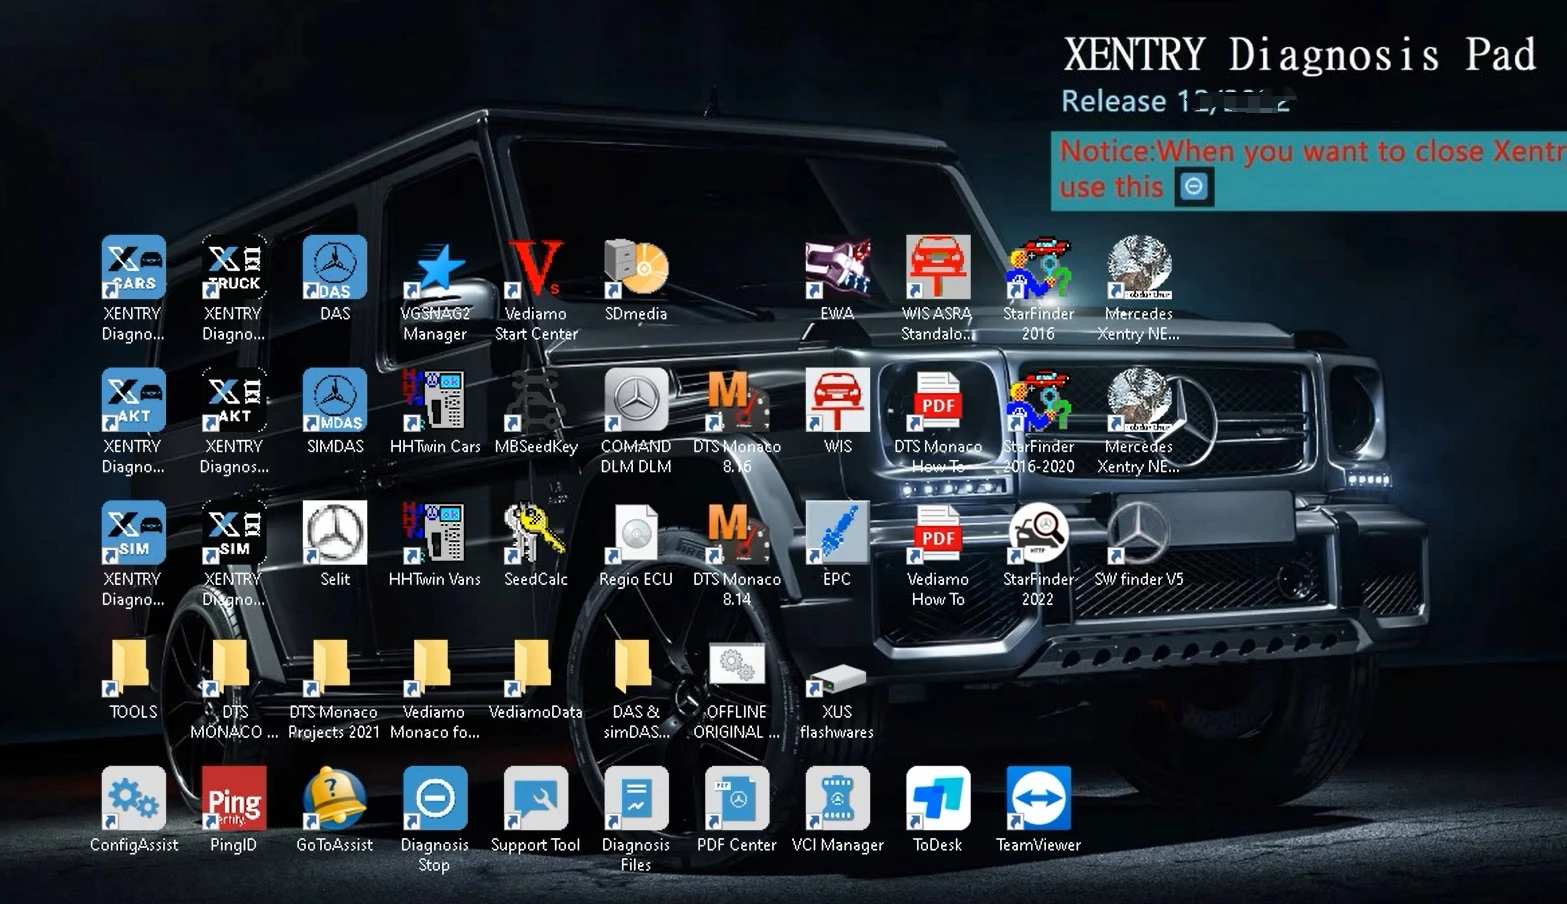The image size is (1567, 904).
Task: Select the SDmedia icon
Action: (x=636, y=270)
